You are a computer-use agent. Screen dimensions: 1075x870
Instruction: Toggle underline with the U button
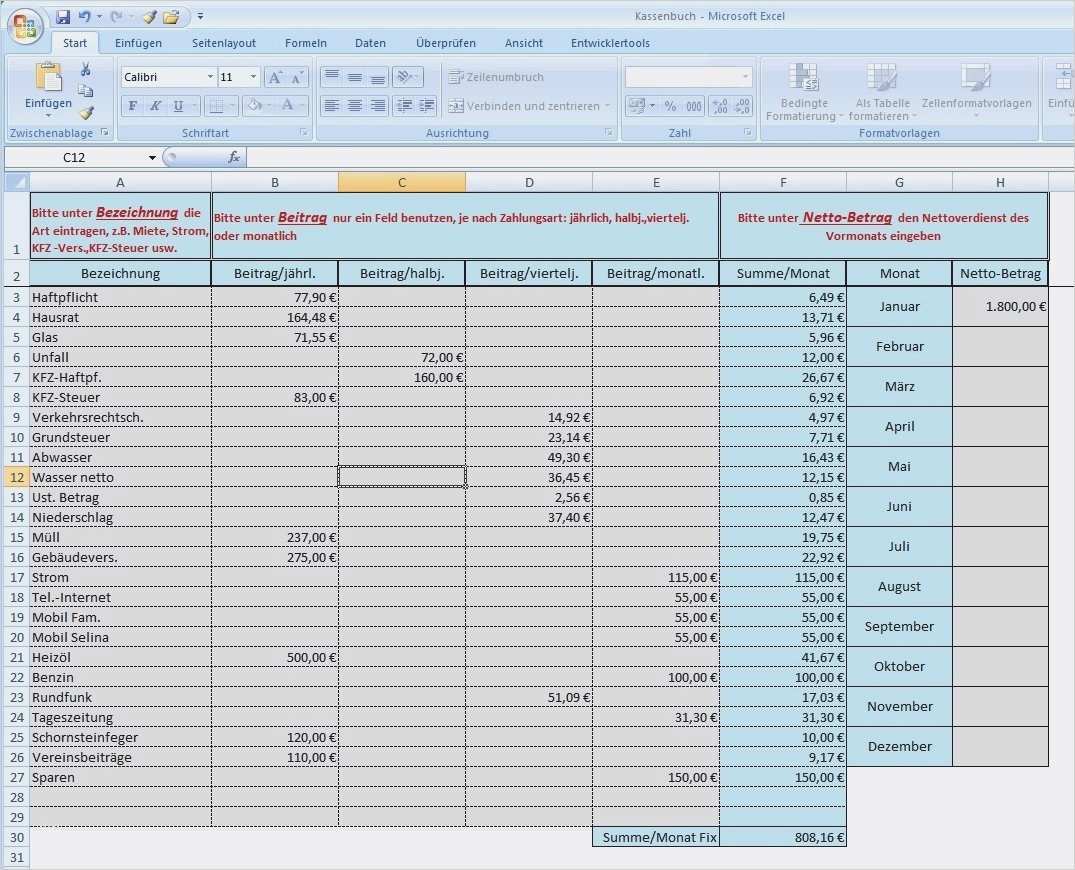click(176, 105)
